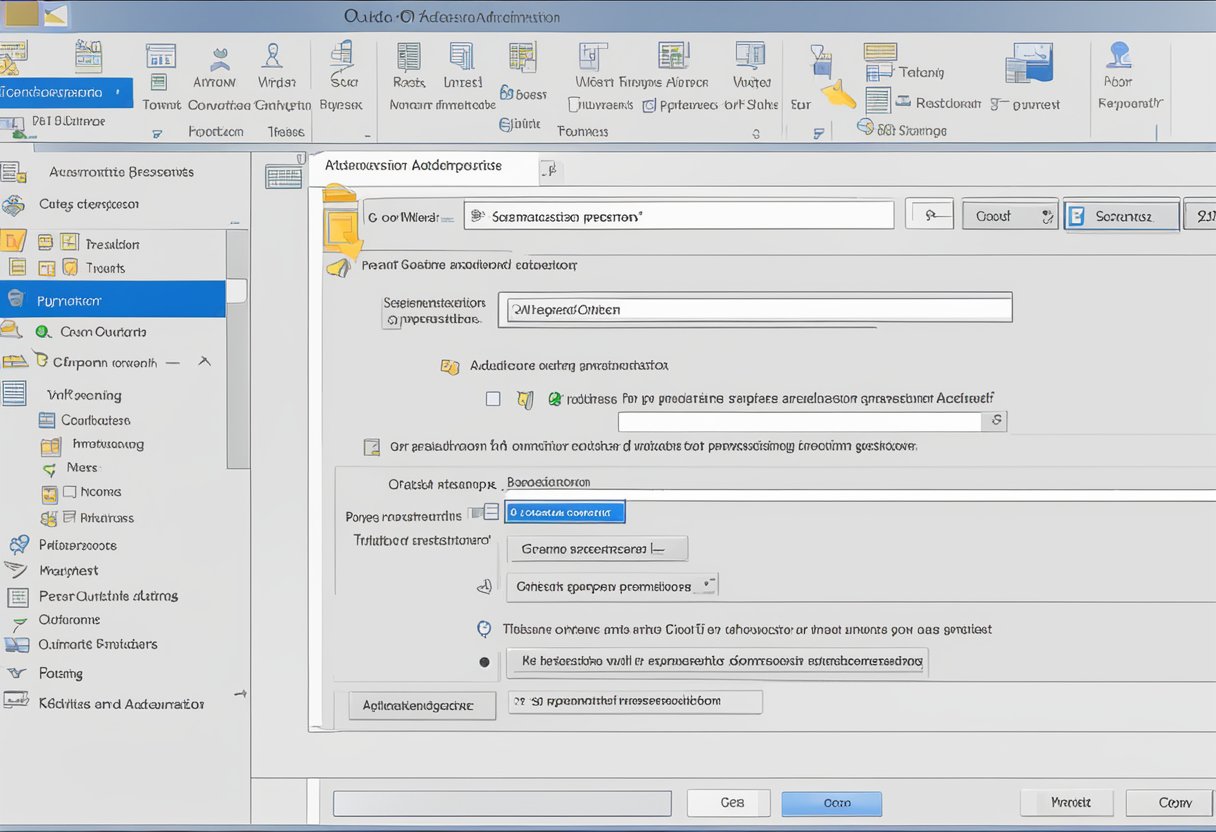Image resolution: width=1216 pixels, height=832 pixels.
Task: Click the trash bin icon on "Pyrnokcrr" row
Action: point(14,299)
